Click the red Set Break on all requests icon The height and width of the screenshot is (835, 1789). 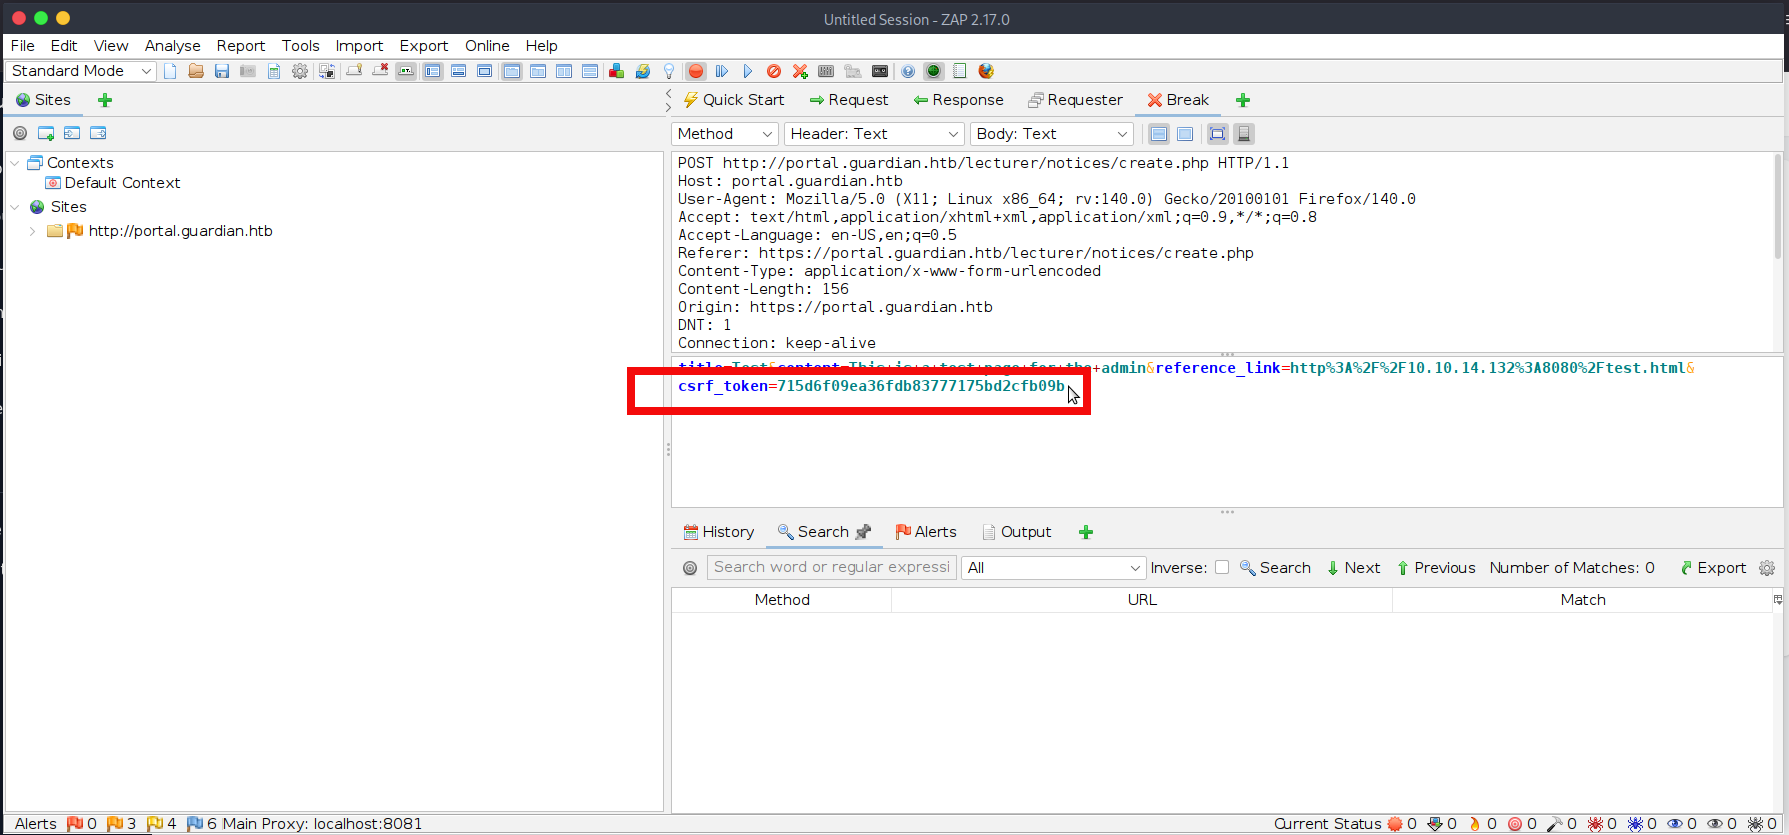696,71
